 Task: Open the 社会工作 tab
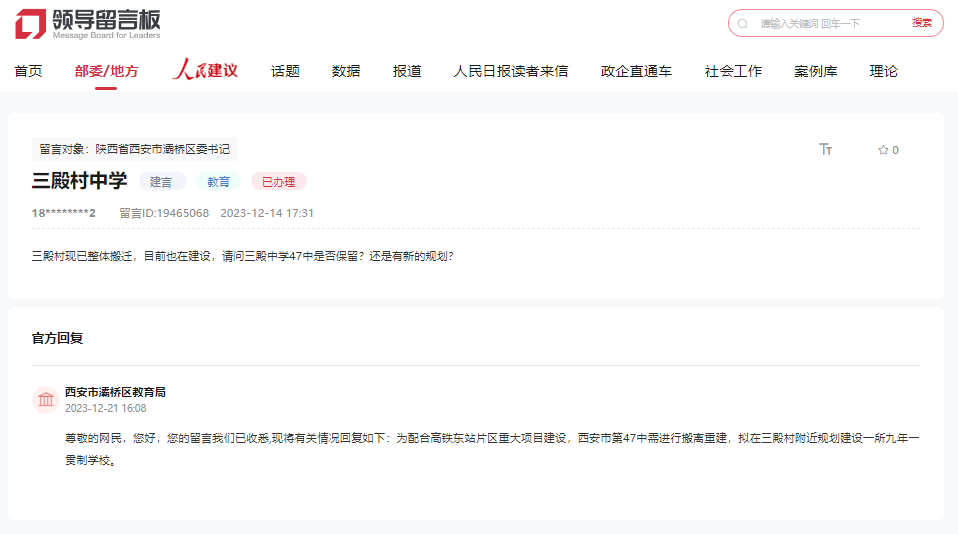[733, 71]
